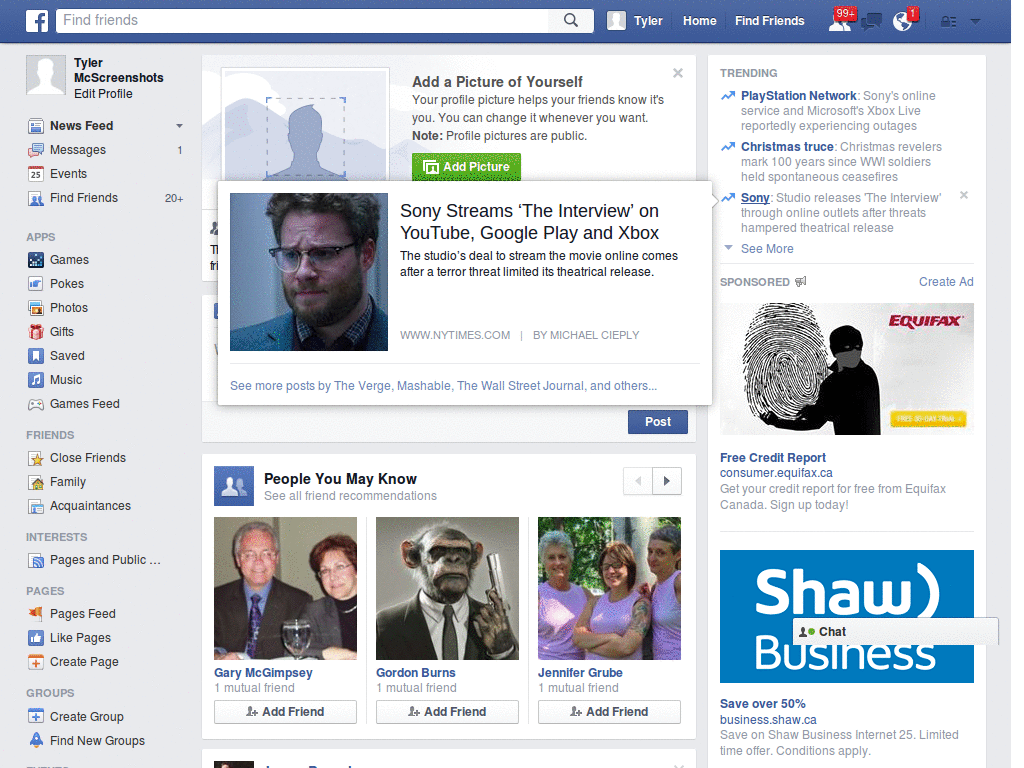Click Create Ad link
This screenshot has width=1024, height=768.
(946, 282)
